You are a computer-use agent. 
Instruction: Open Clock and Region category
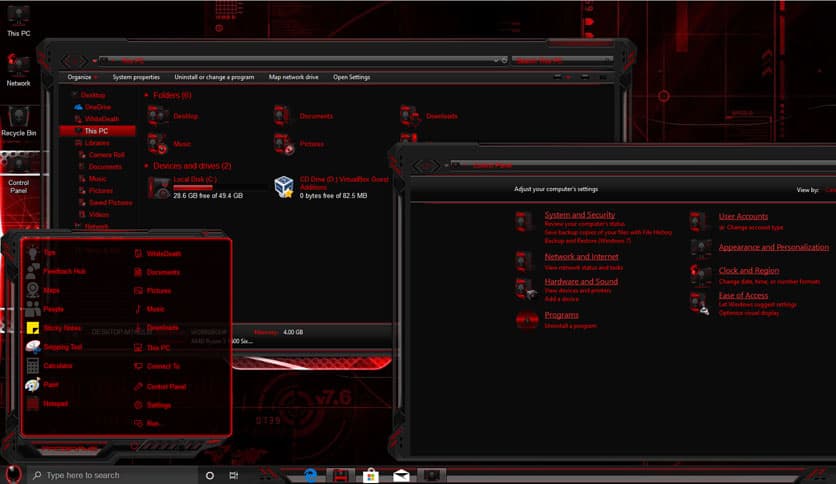click(749, 271)
